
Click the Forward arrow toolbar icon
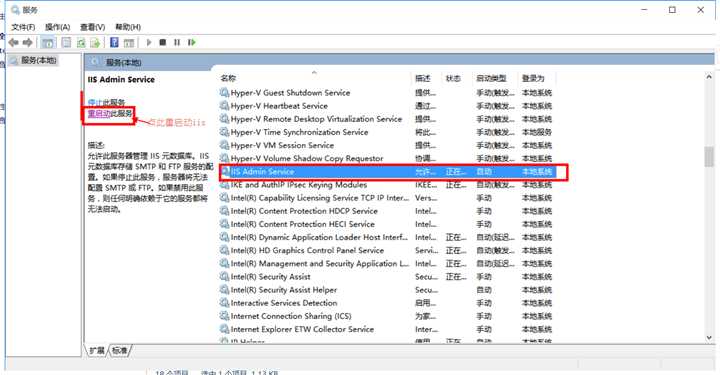pyautogui.click(x=28, y=43)
